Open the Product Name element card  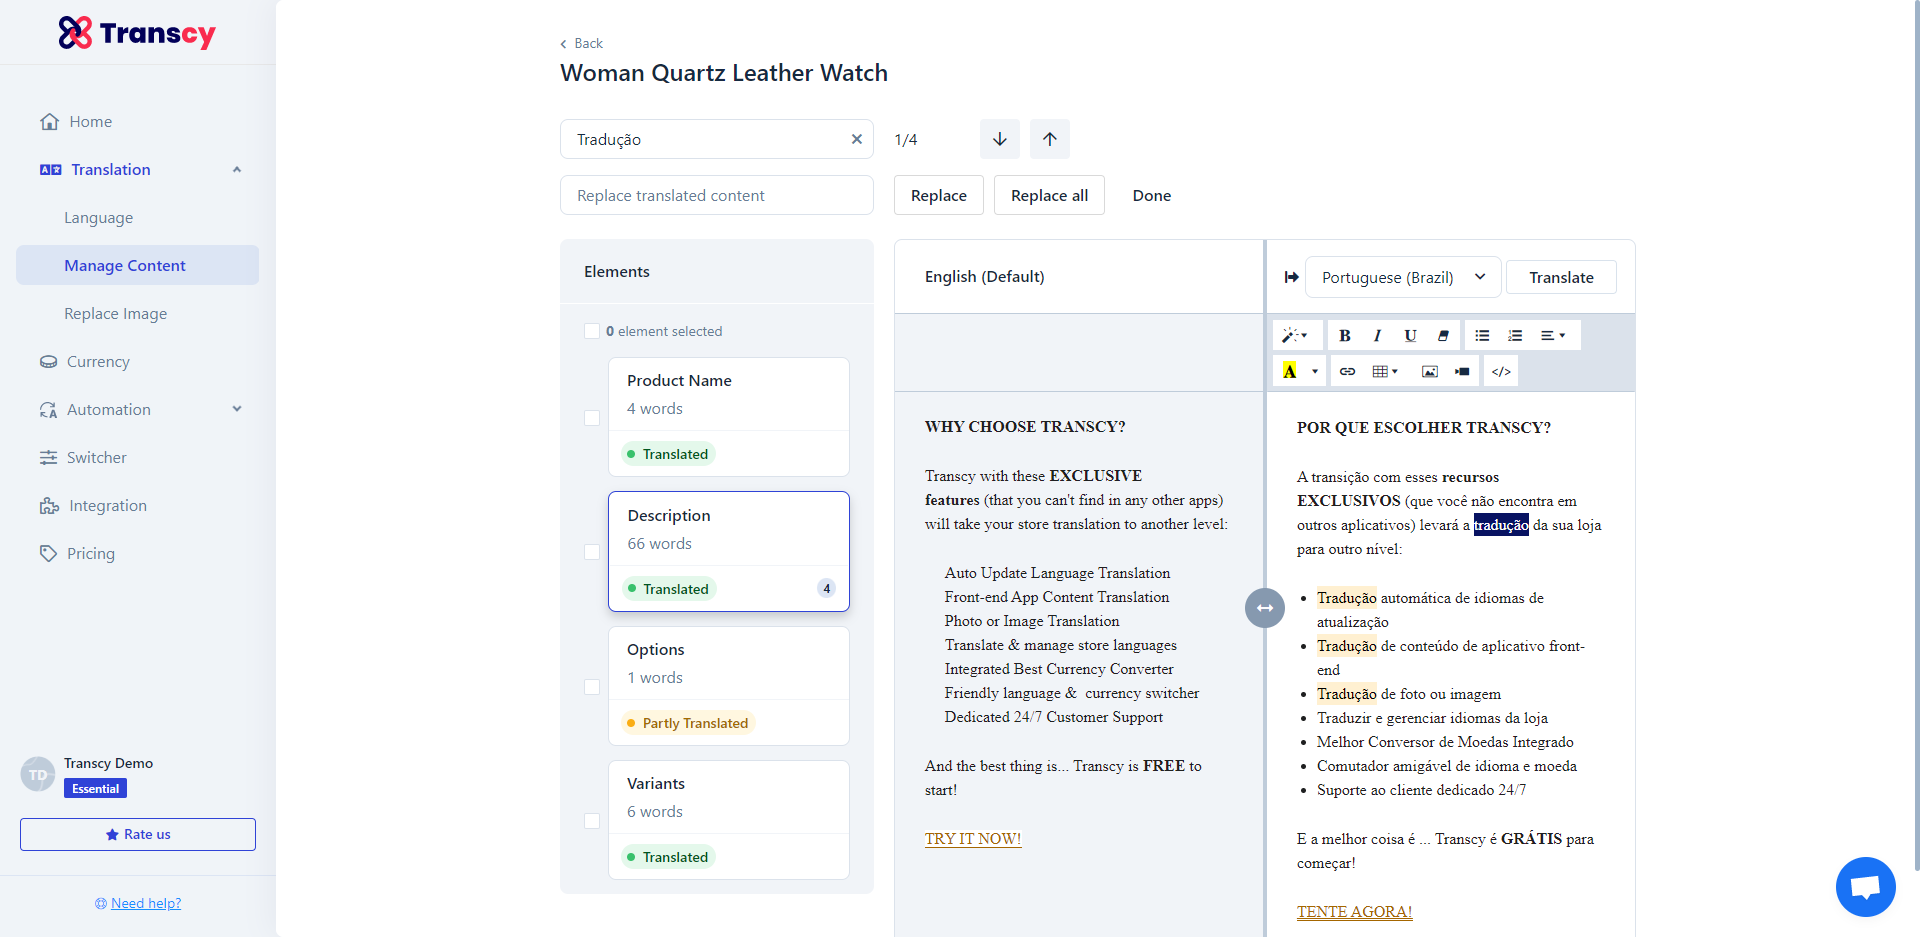[x=729, y=417]
